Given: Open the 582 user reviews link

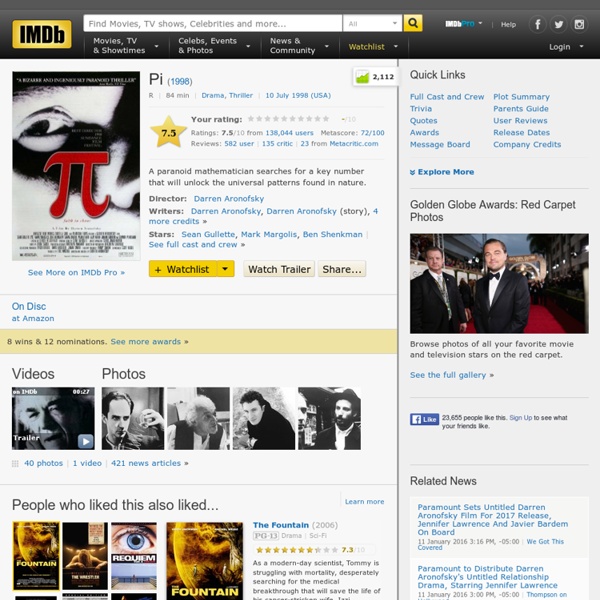Looking at the screenshot, I should [239, 143].
